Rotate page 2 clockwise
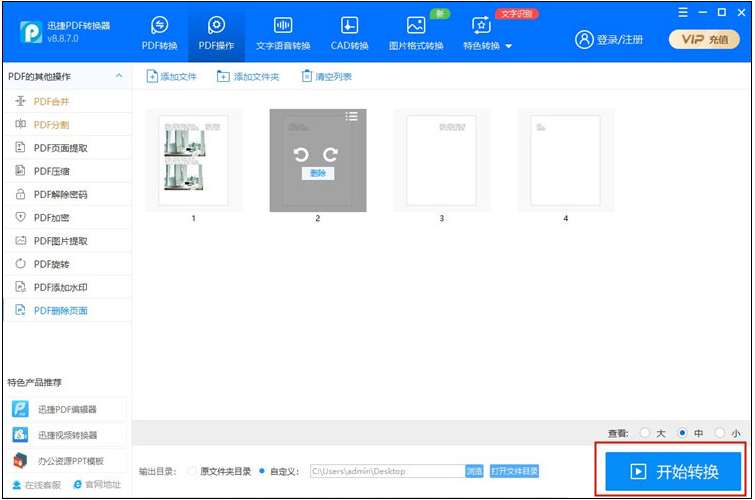Screen dimensions: 755x500 [333, 154]
